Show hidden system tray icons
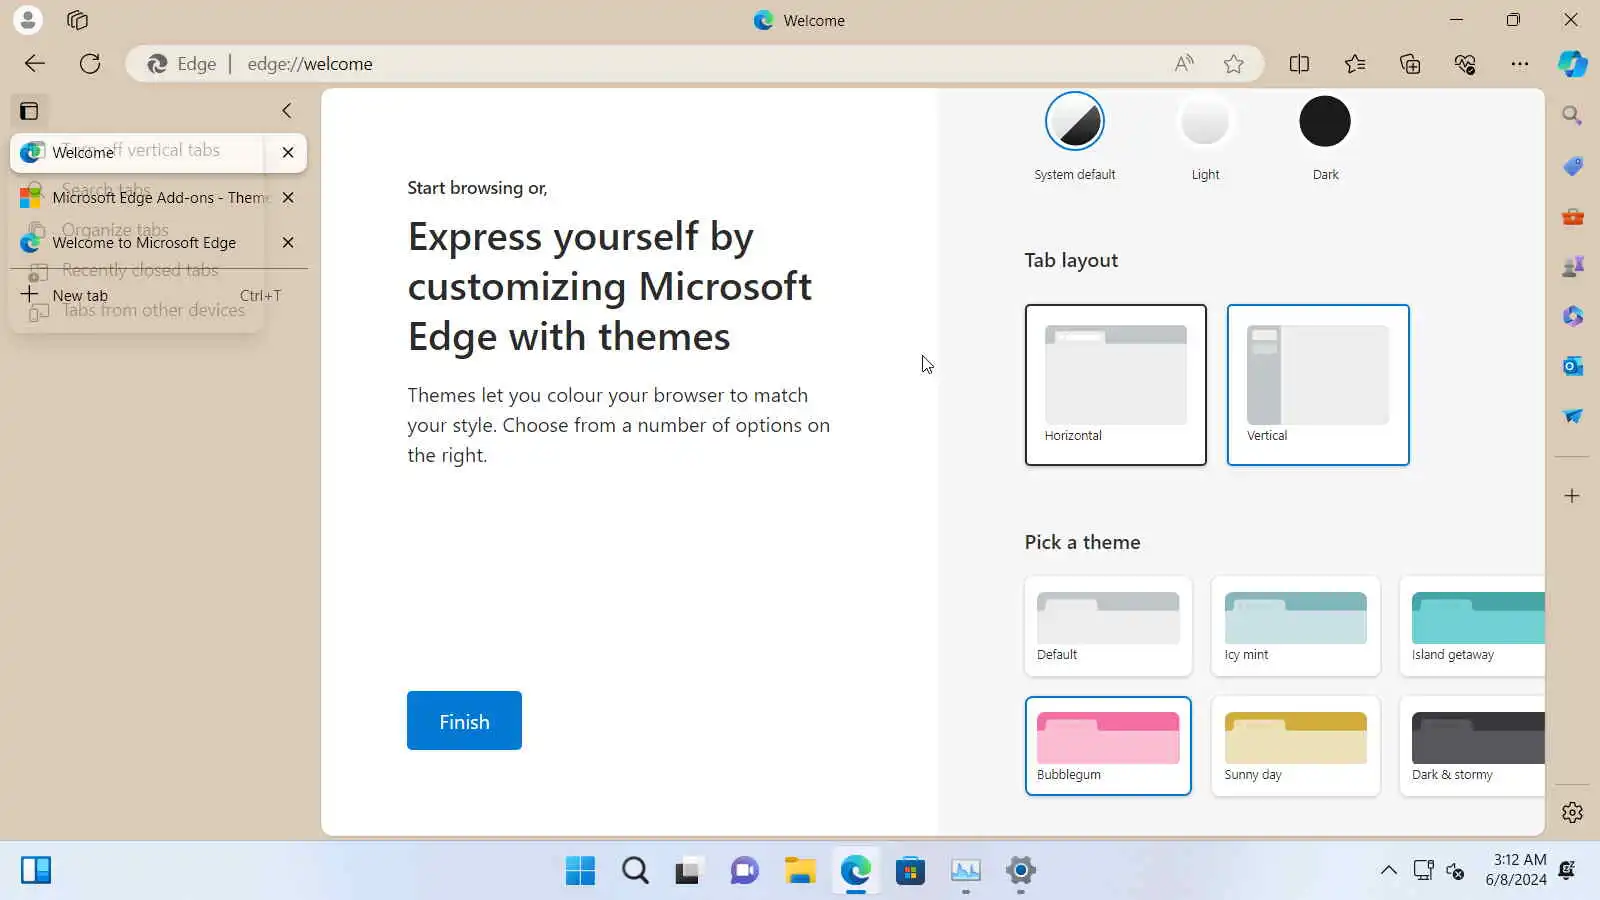1600x900 pixels. tap(1389, 870)
